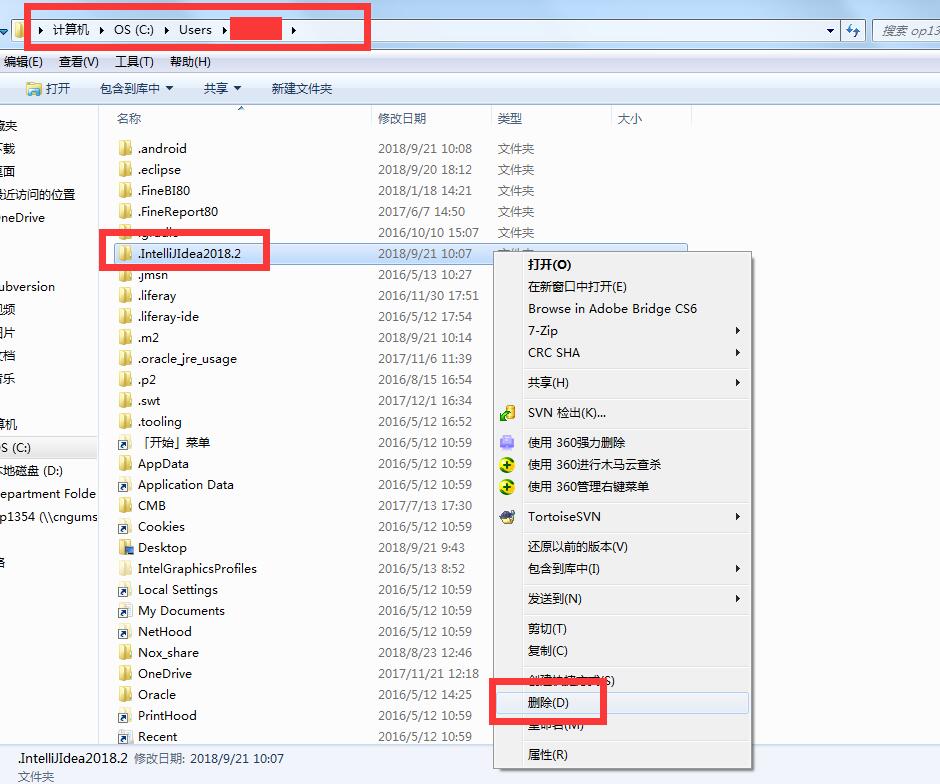Click the 360 force delete icon

(507, 442)
